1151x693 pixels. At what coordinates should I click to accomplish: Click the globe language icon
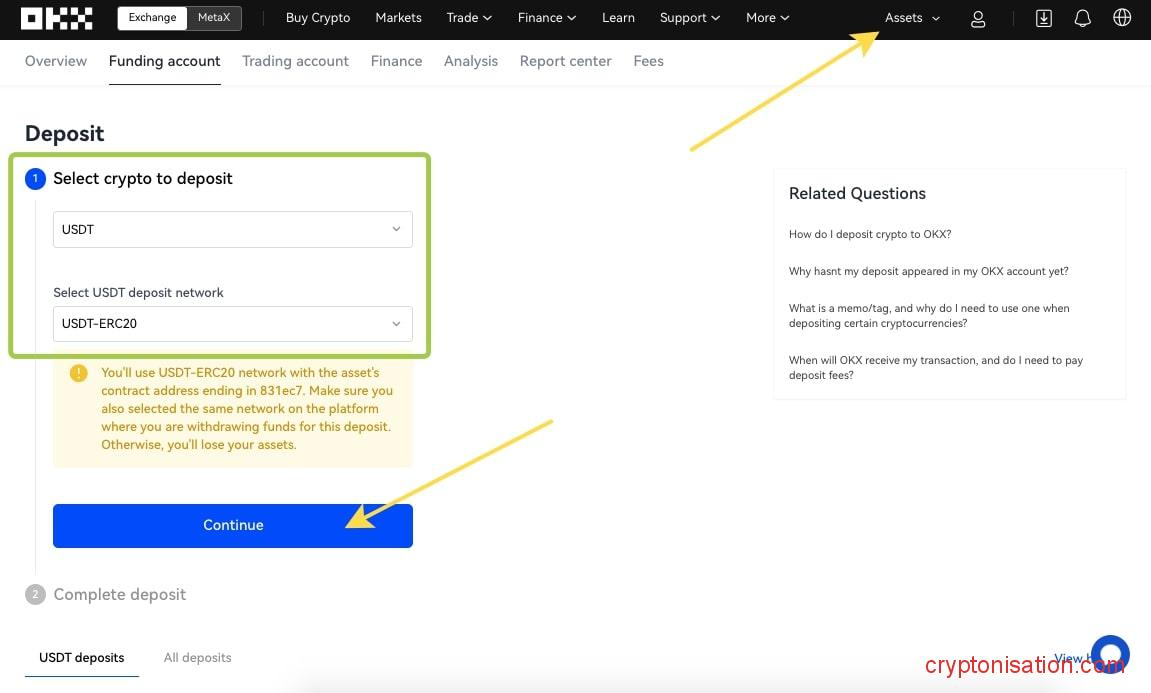coord(1122,18)
